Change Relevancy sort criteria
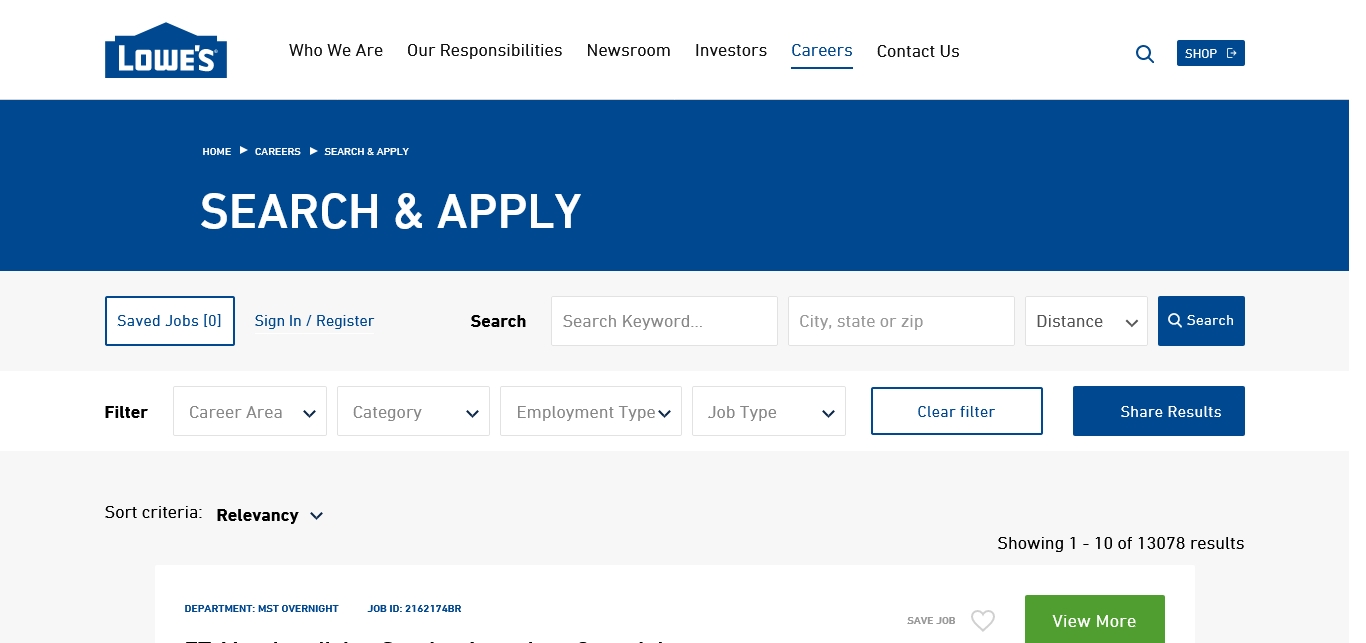This screenshot has height=643, width=1366. click(x=270, y=515)
